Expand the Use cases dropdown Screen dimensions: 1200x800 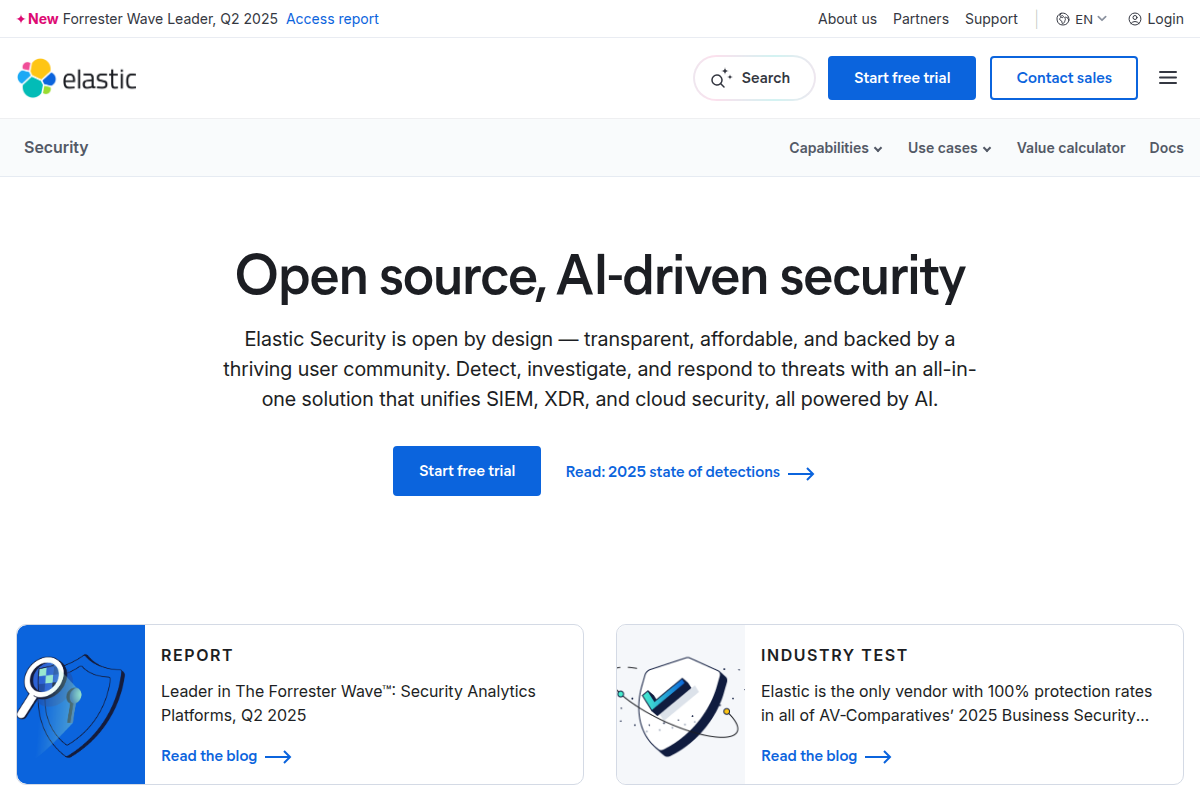pyautogui.click(x=948, y=147)
